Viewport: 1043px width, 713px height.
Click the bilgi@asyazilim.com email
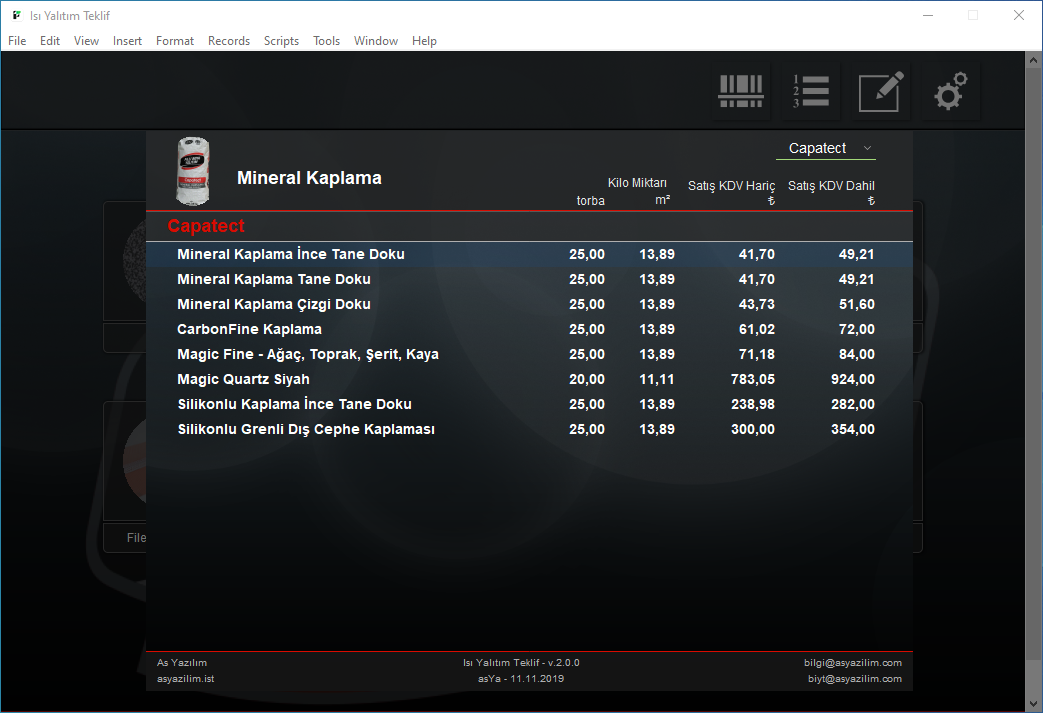[x=853, y=662]
